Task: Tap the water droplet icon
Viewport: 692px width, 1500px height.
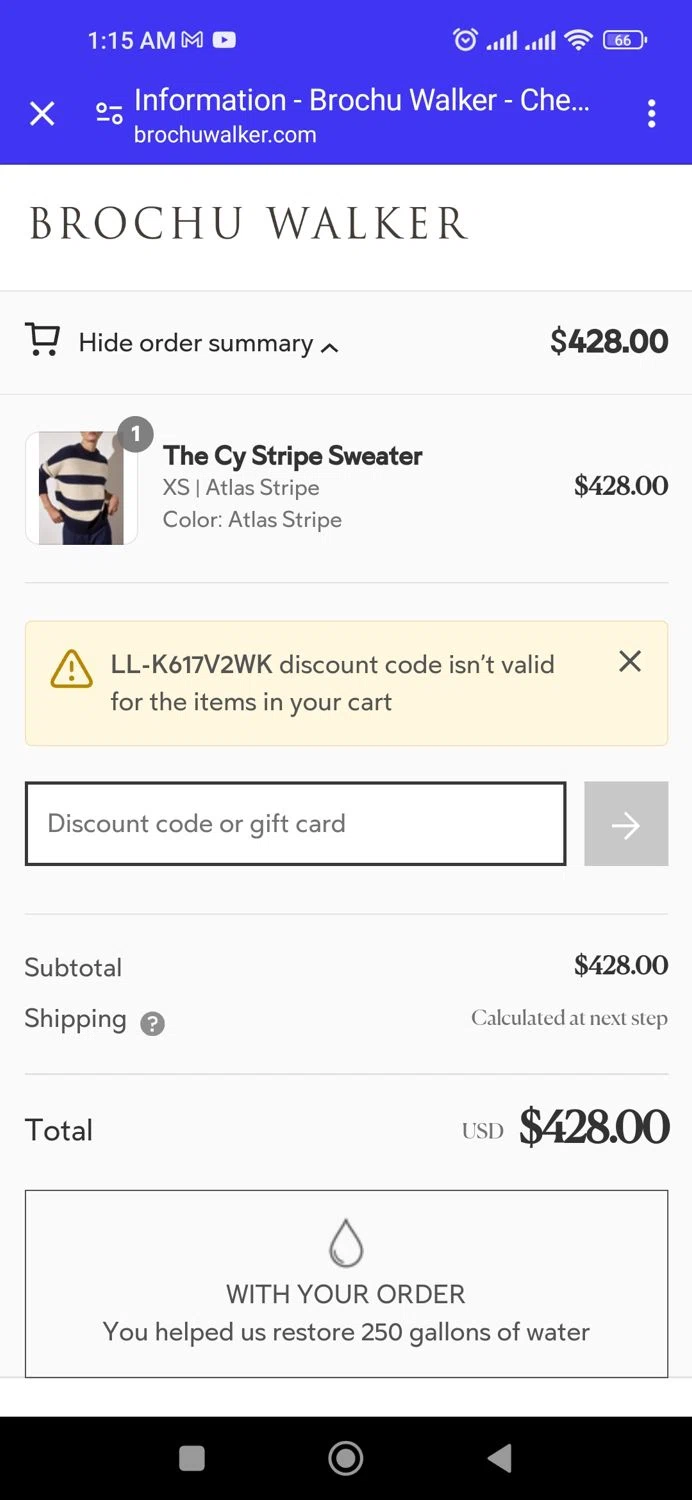Action: point(346,1242)
